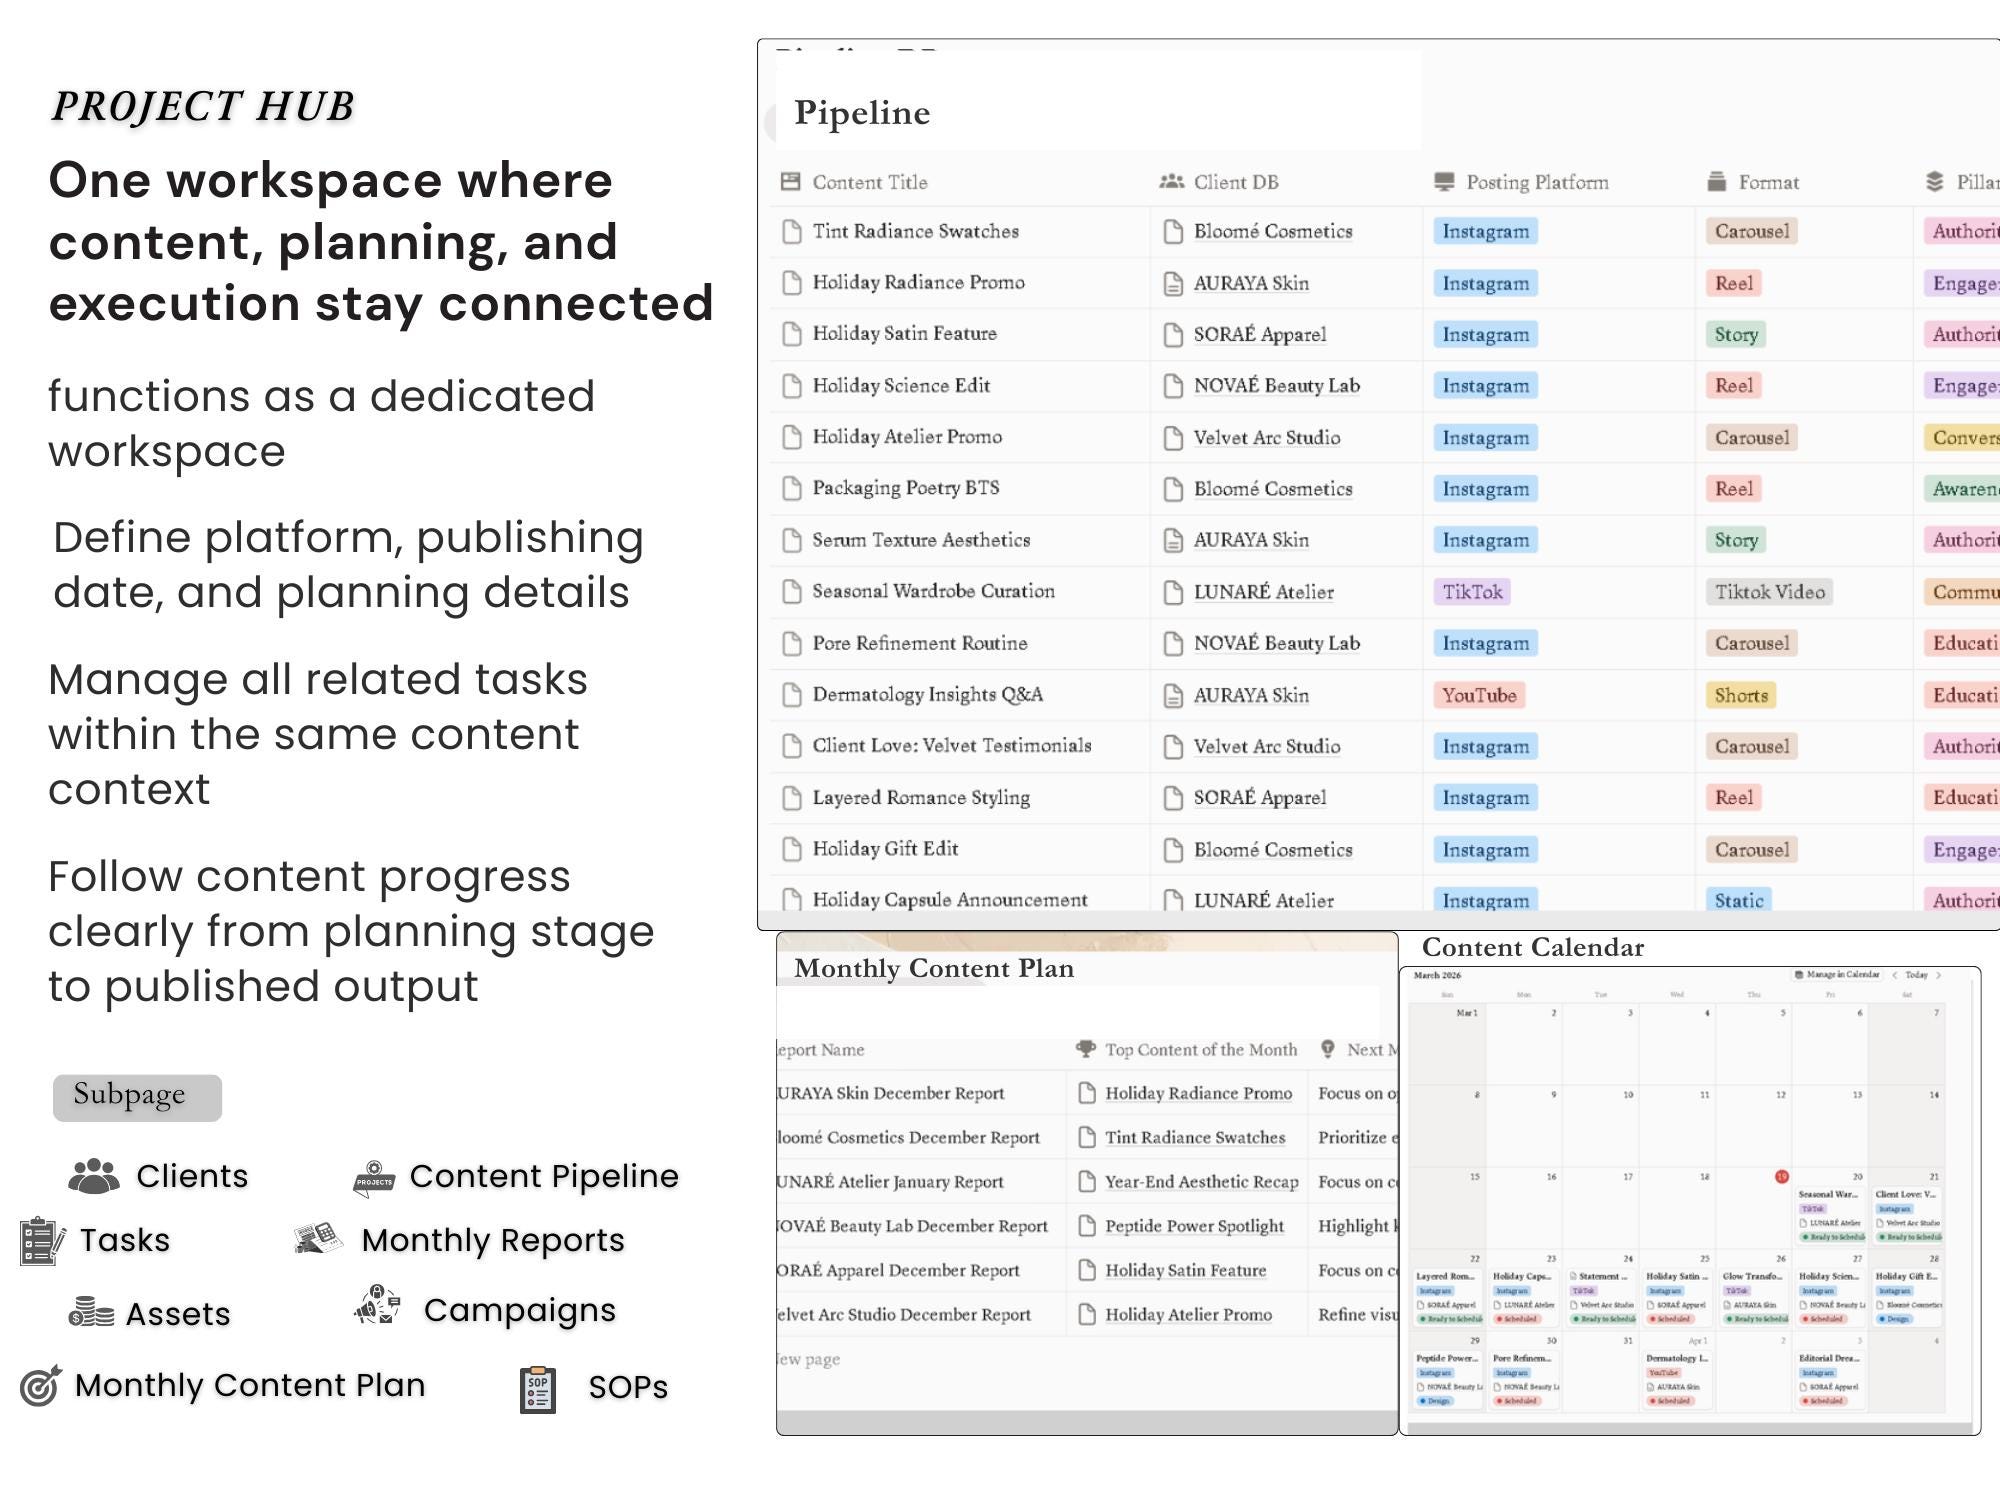Open Holiday Radiance Promo link in Monthly Content Plan

1198,1093
